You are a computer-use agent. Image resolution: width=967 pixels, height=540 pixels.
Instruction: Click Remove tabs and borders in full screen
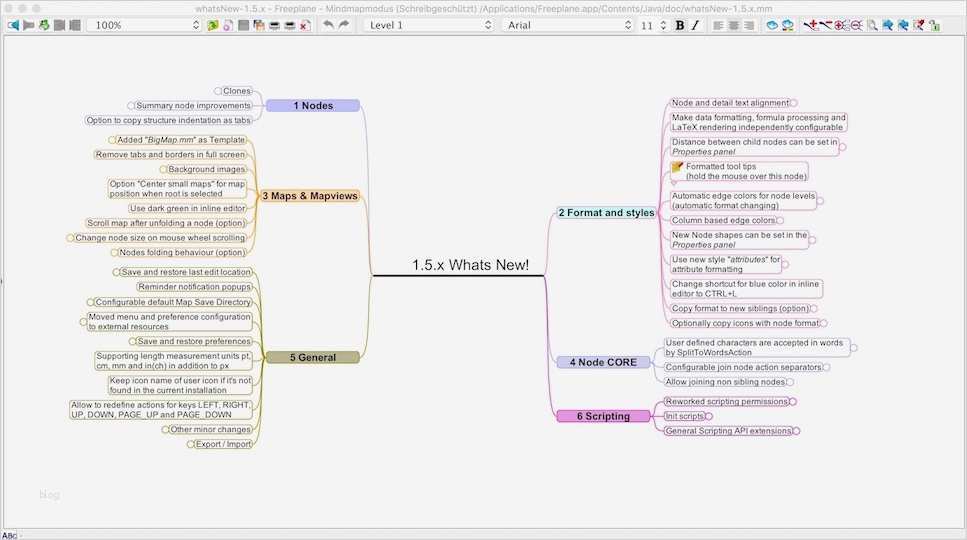tap(170, 155)
